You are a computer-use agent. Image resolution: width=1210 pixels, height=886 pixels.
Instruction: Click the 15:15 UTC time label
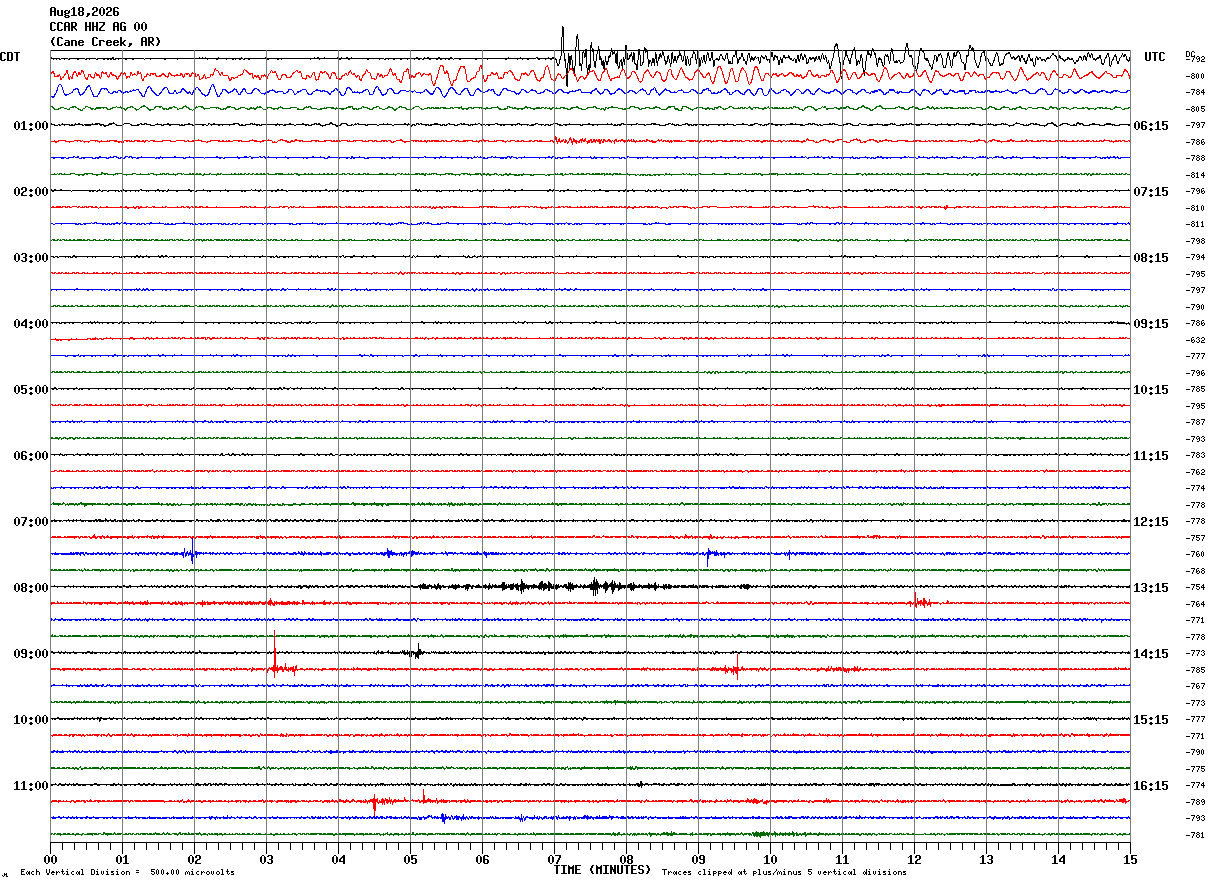[x=1151, y=720]
